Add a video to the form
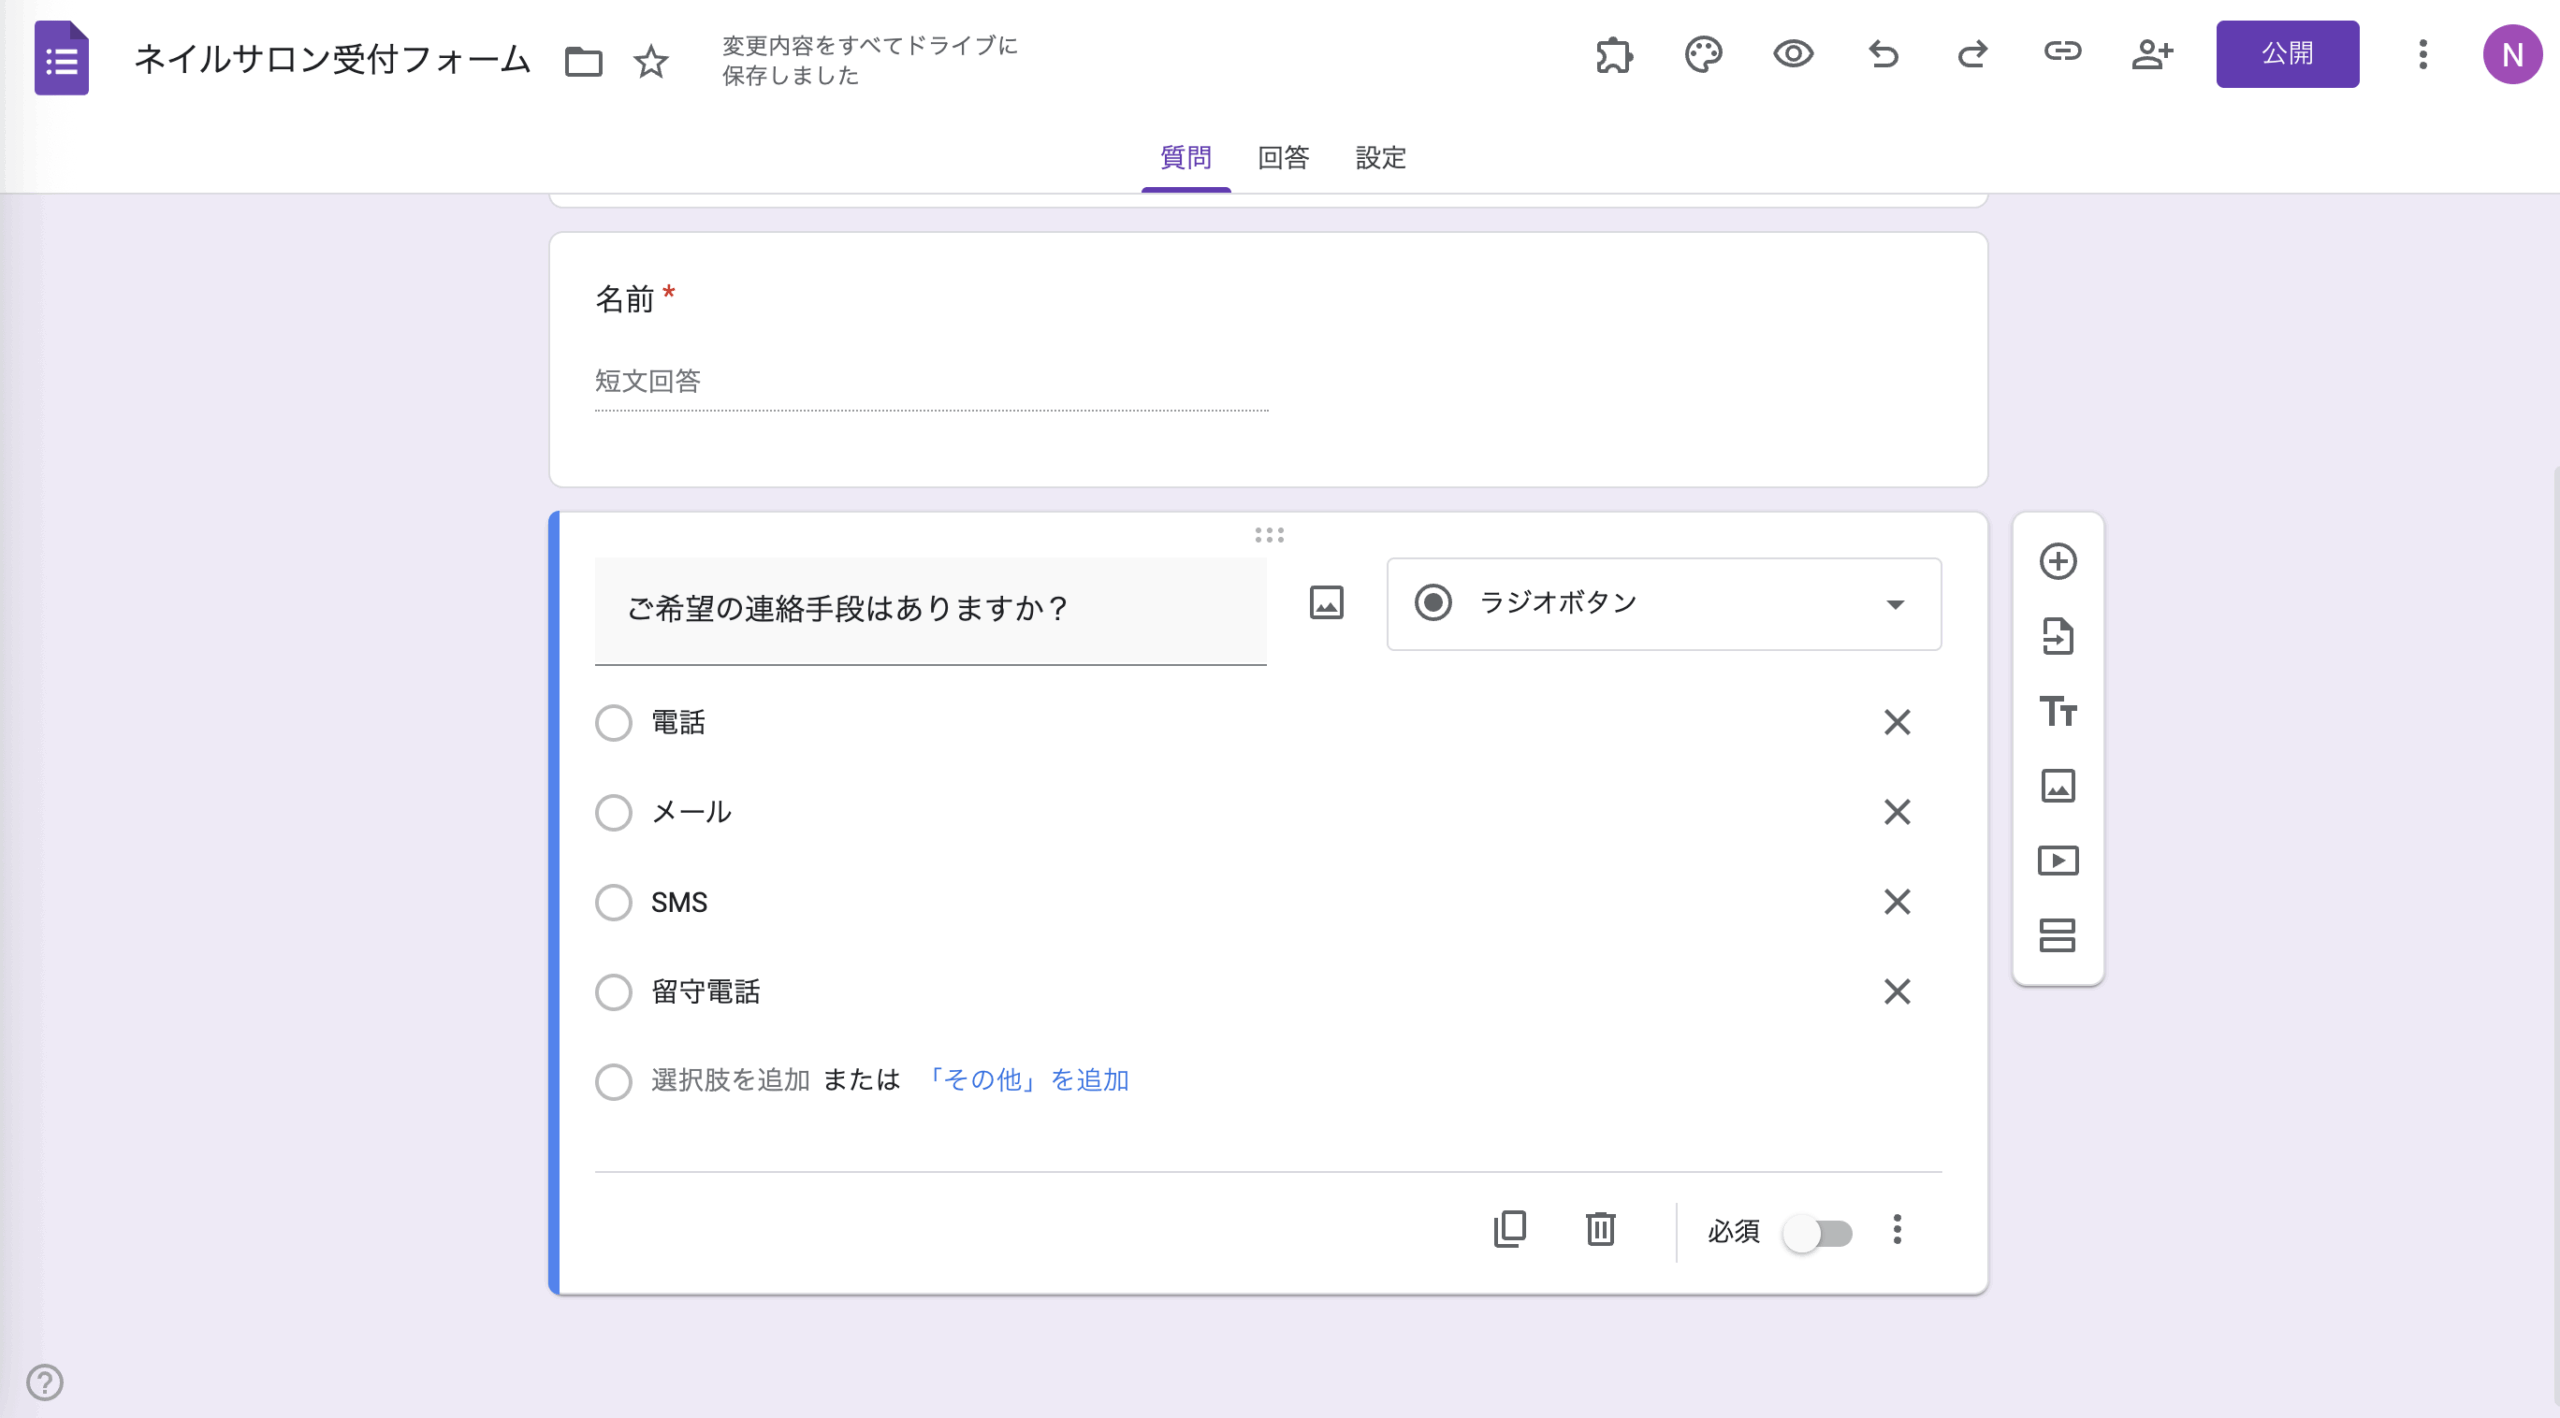Viewport: 2560px width, 1418px height. (2057, 860)
